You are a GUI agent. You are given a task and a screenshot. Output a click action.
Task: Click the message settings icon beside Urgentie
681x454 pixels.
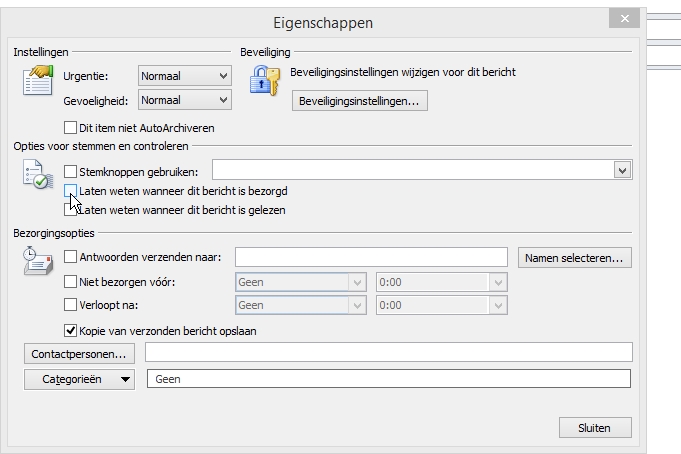click(x=38, y=80)
